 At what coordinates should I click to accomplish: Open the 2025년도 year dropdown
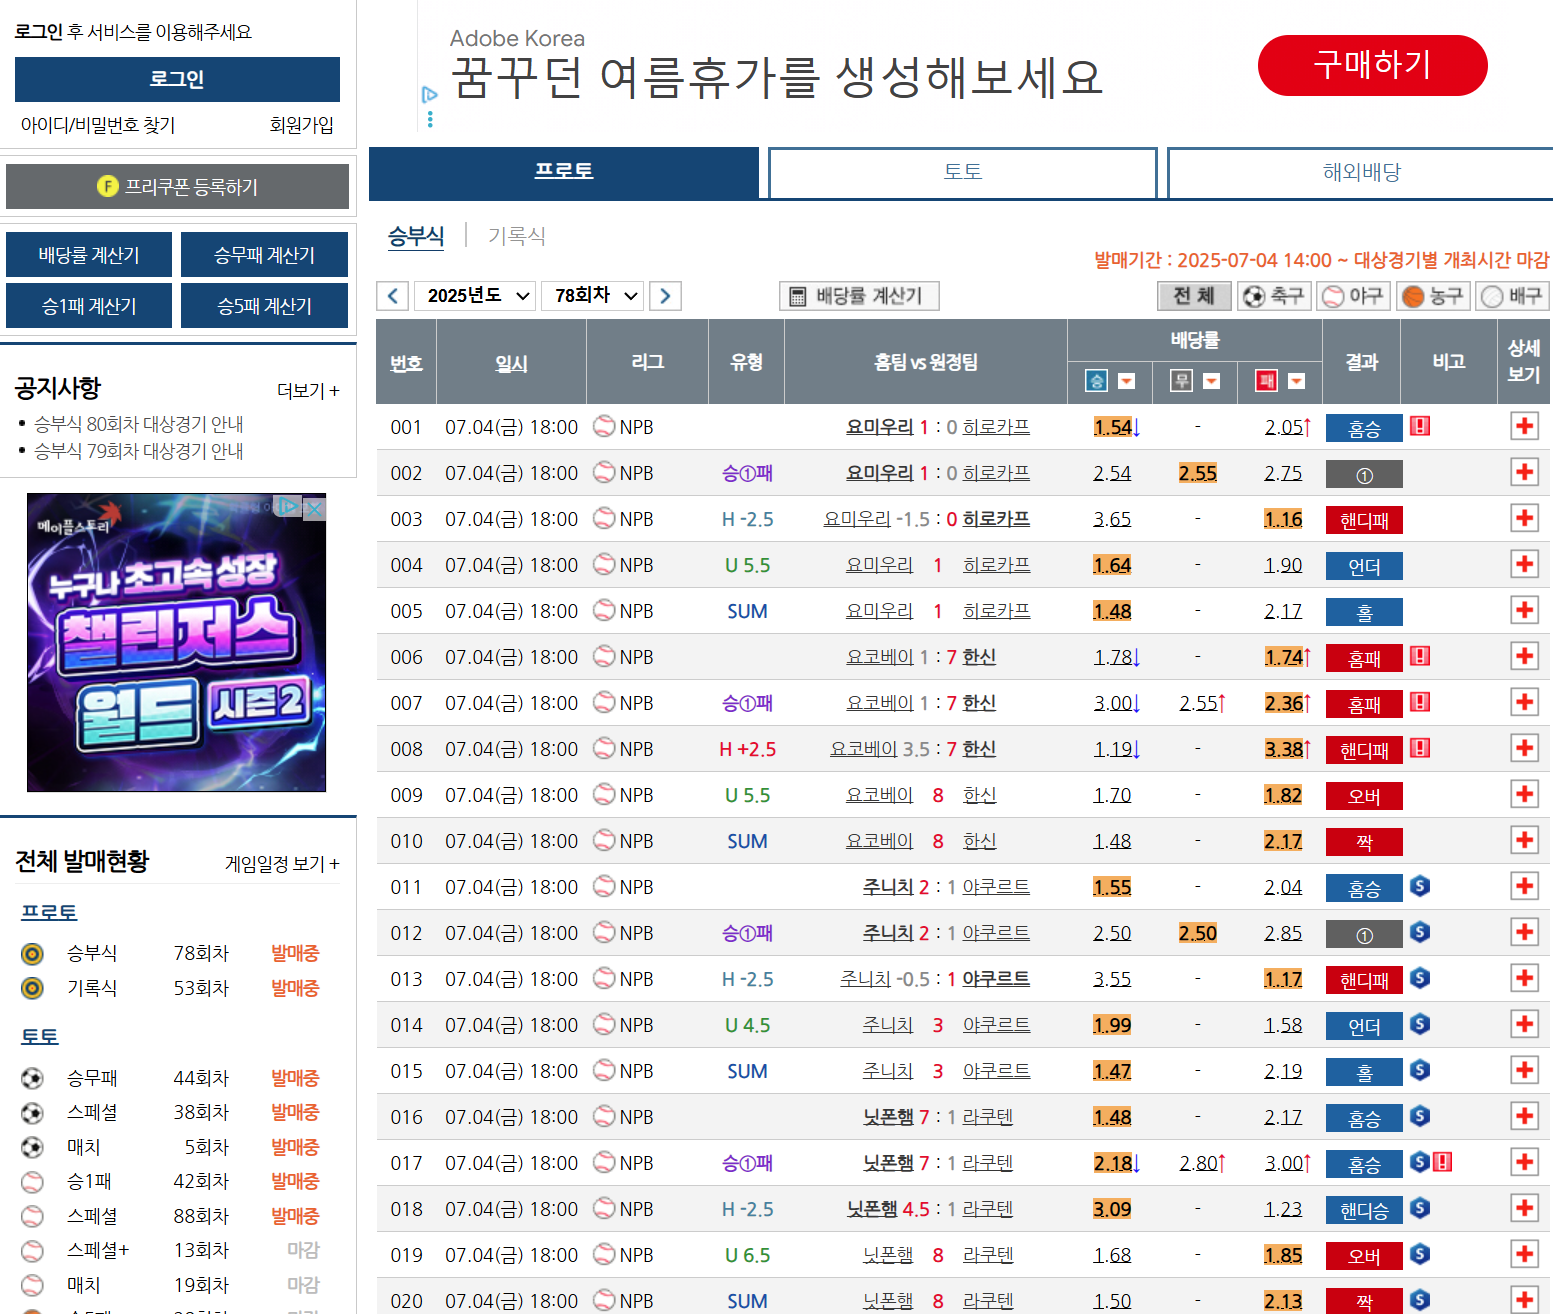[474, 295]
